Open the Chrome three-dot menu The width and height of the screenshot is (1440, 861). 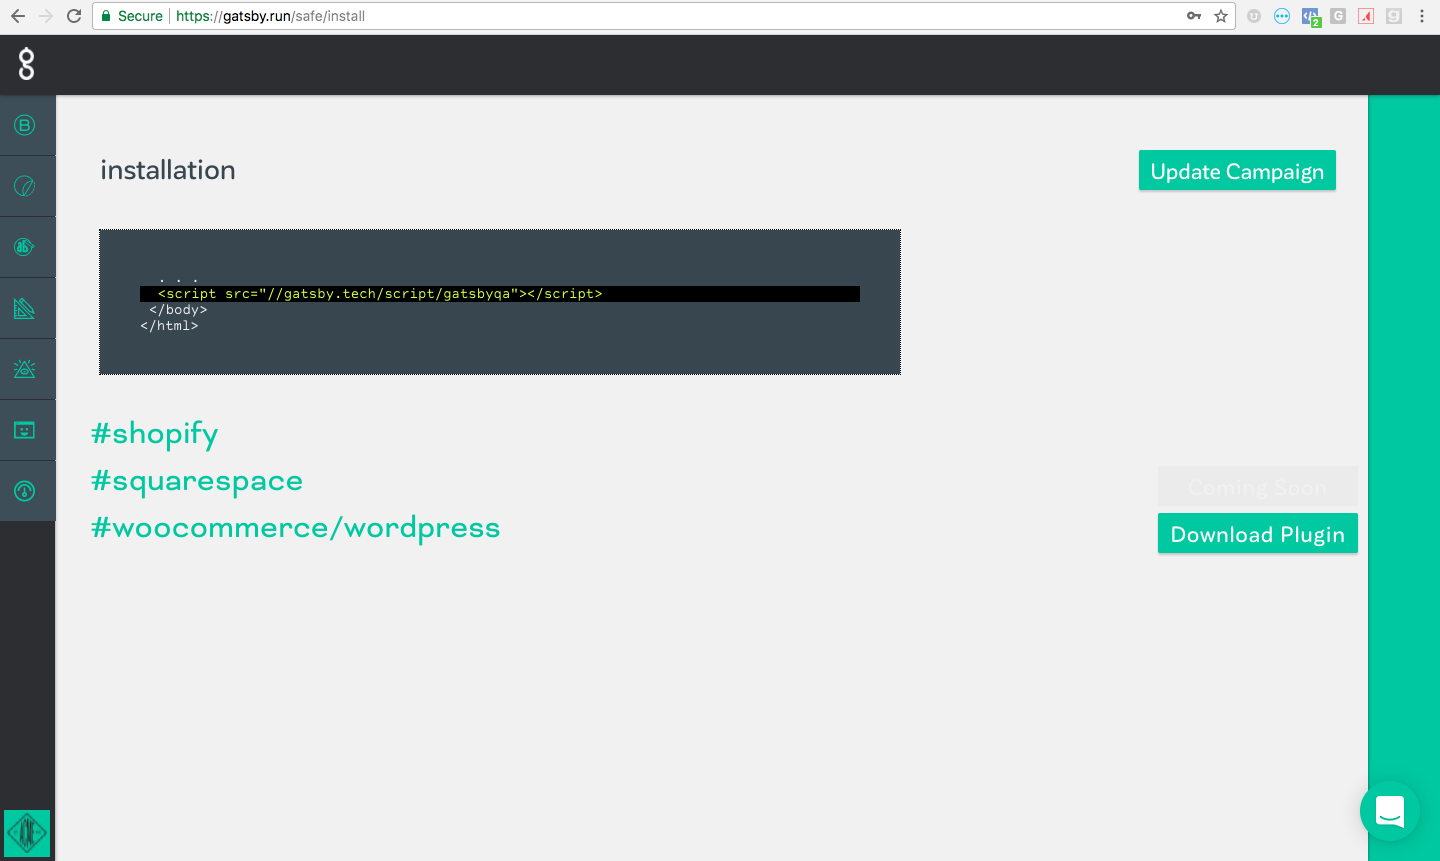click(1422, 16)
